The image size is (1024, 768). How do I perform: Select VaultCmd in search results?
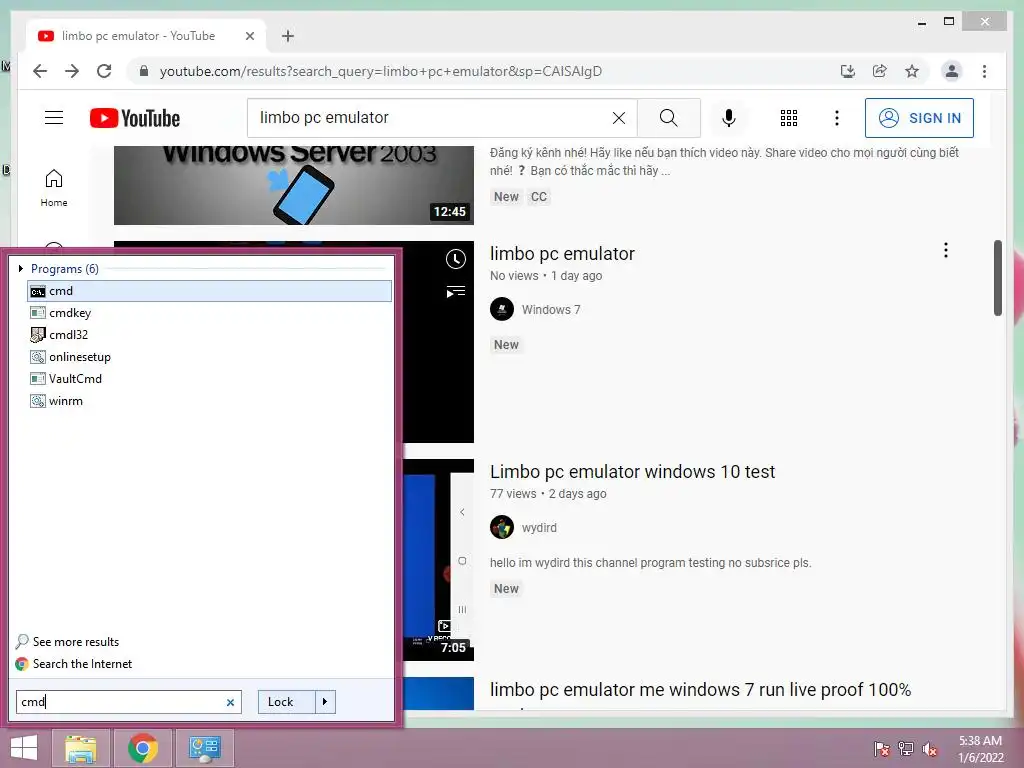[x=210, y=379]
